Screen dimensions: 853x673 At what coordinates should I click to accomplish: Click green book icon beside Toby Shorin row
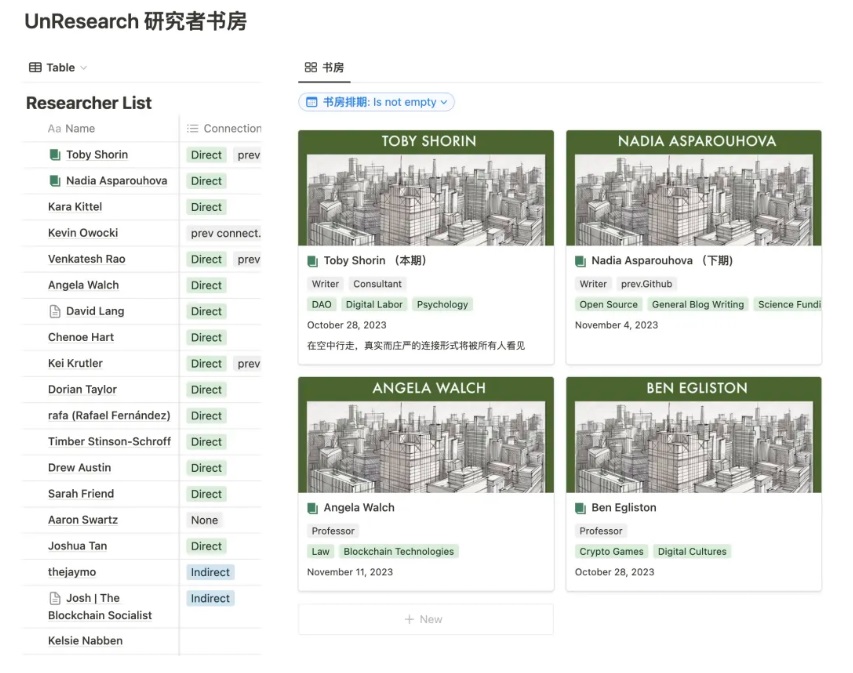coord(55,155)
